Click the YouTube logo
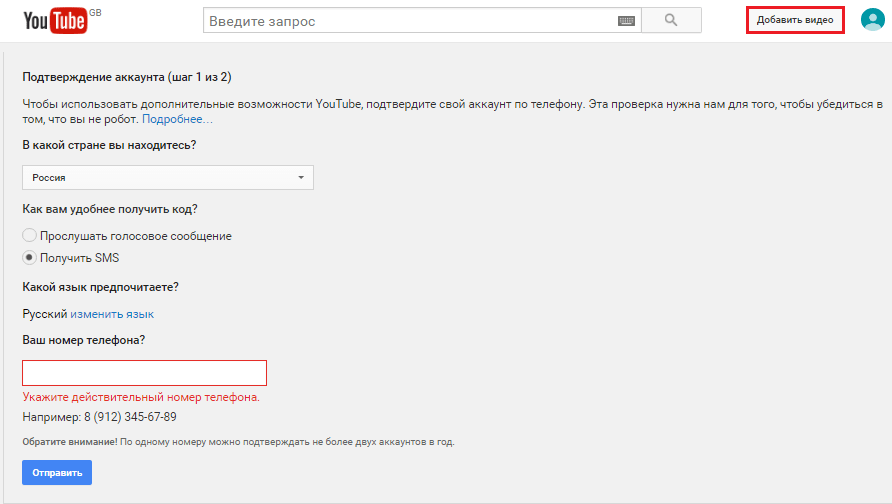 56,20
